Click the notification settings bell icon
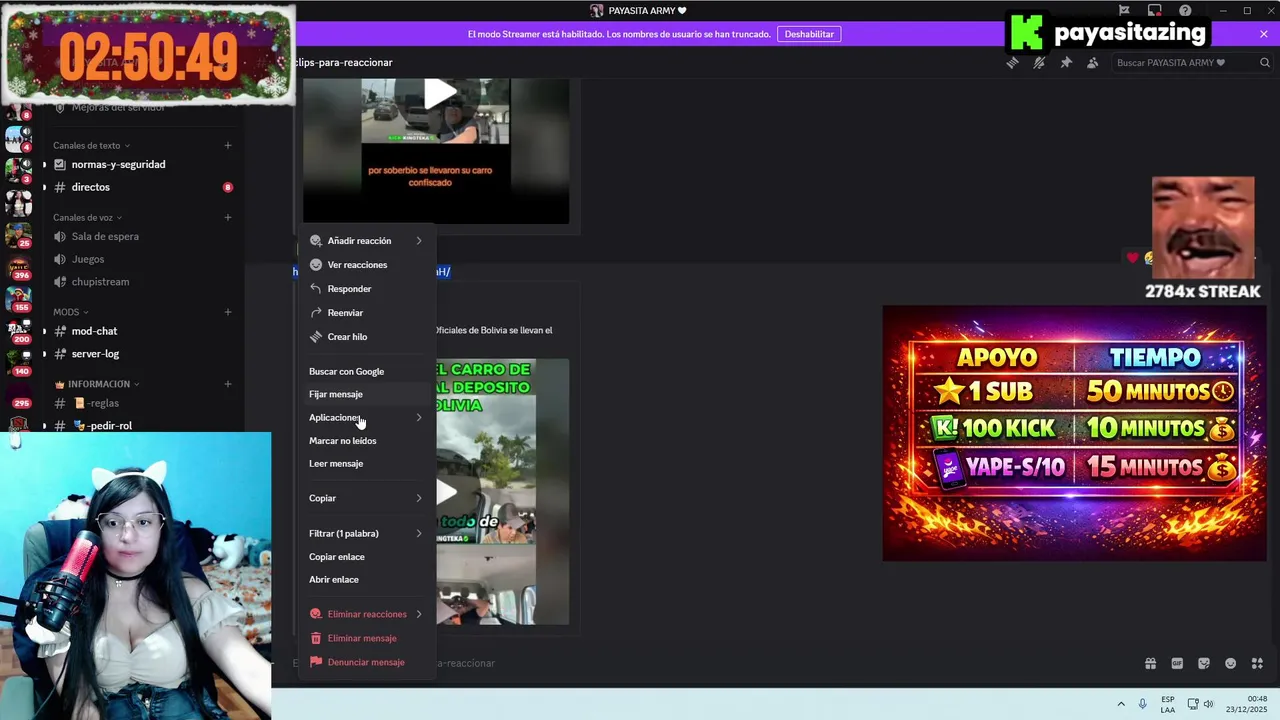 [x=1039, y=62]
